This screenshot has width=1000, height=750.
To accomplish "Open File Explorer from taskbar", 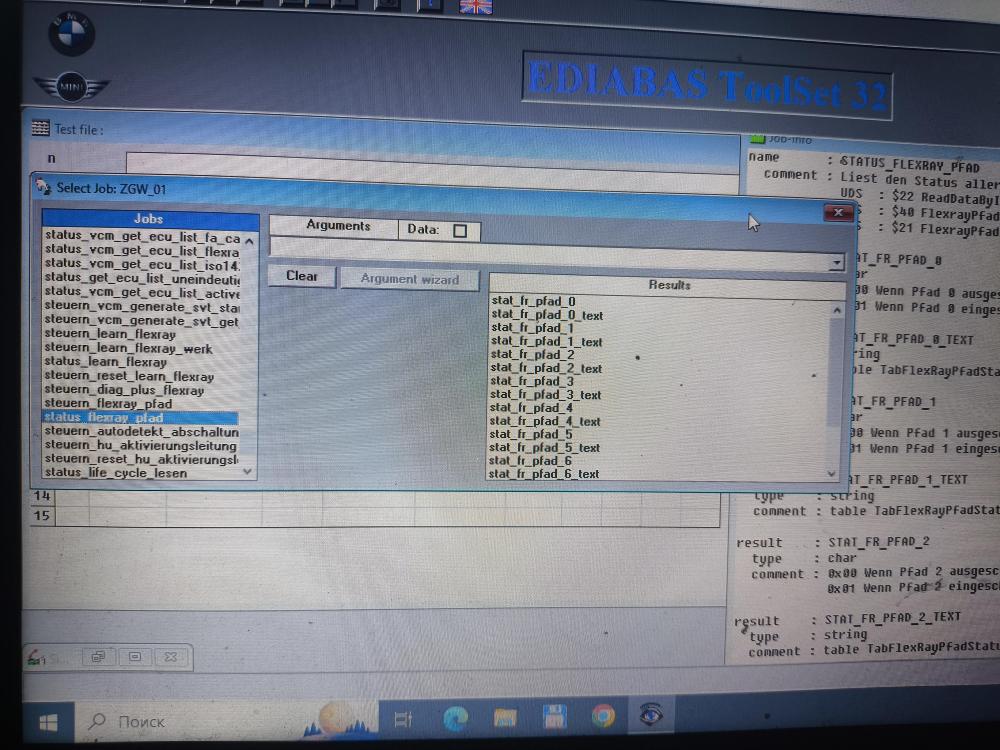I will click(505, 717).
